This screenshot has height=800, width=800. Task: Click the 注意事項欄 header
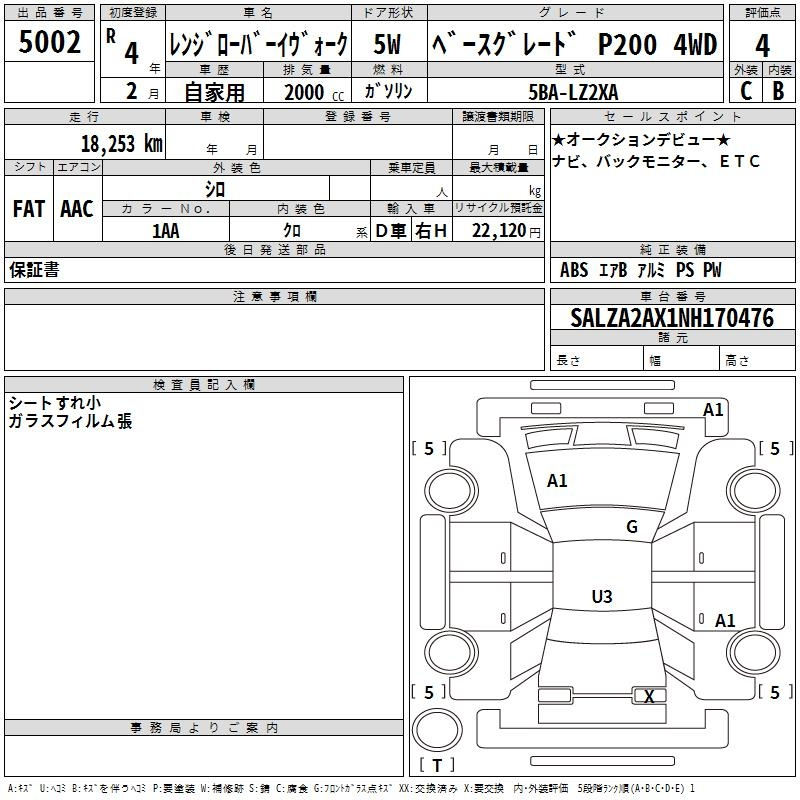coord(274,296)
